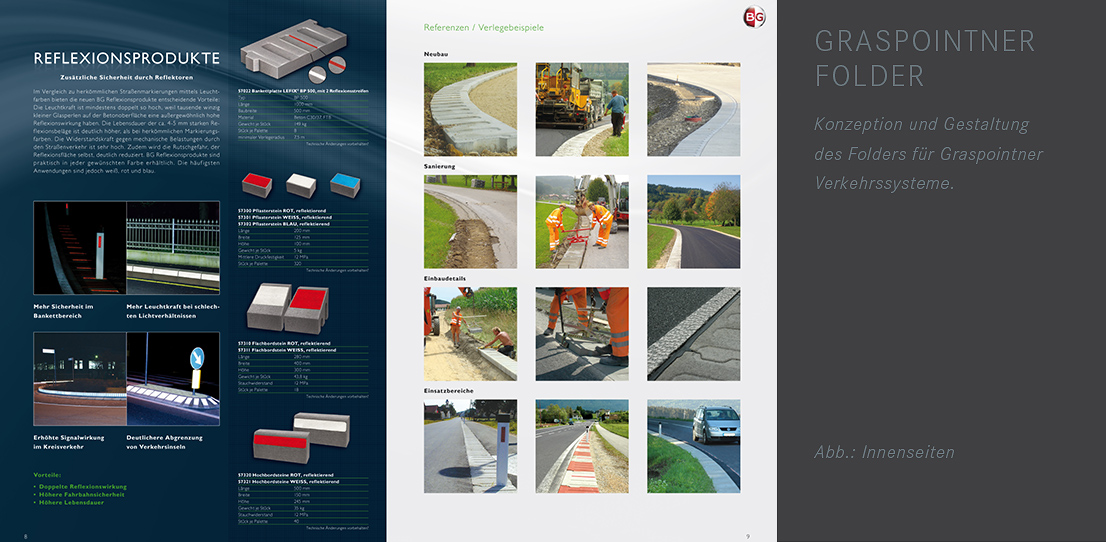Click the 'Abb.: Innenseiten' caption
Image resolution: width=1106 pixels, height=542 pixels.
pyautogui.click(x=885, y=452)
